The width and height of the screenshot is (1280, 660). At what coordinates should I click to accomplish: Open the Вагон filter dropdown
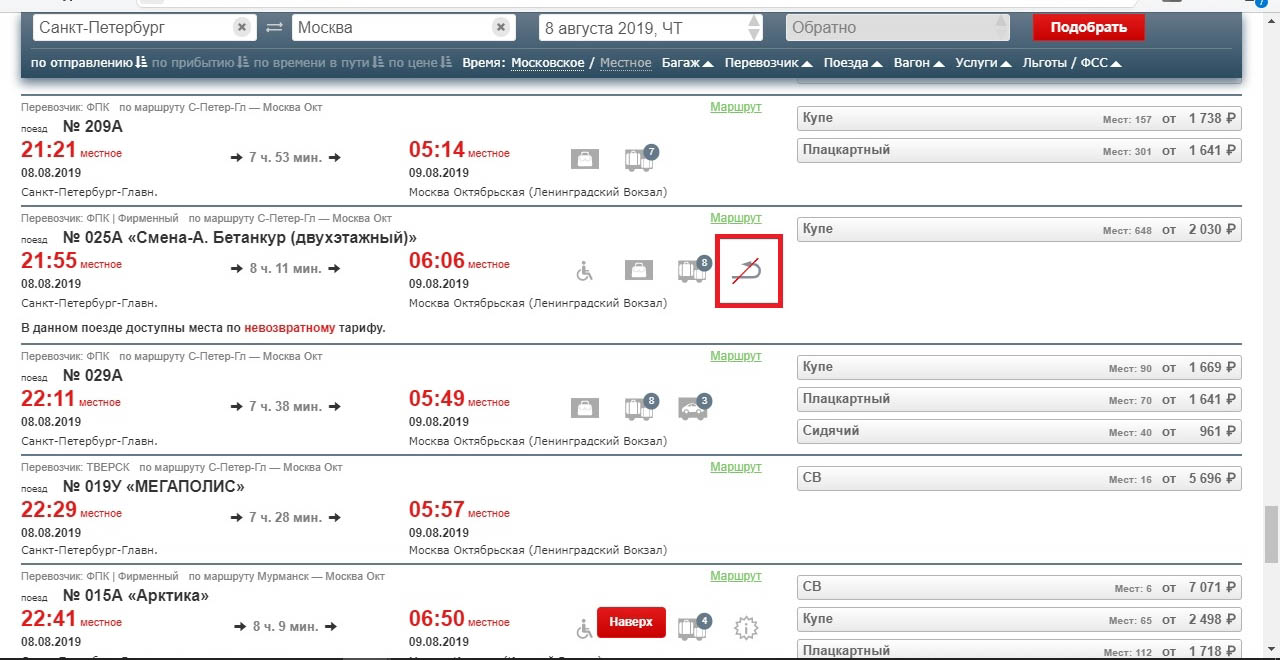point(917,63)
